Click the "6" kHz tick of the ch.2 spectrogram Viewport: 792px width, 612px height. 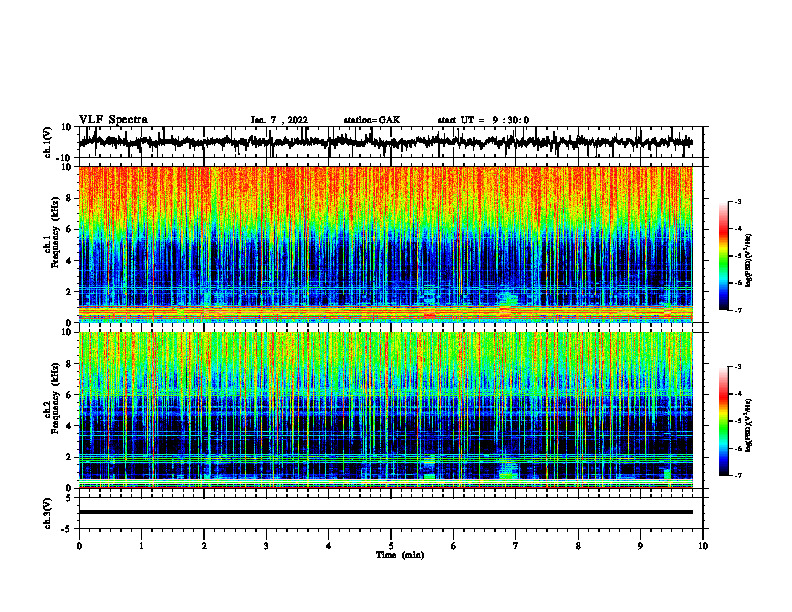[70, 395]
